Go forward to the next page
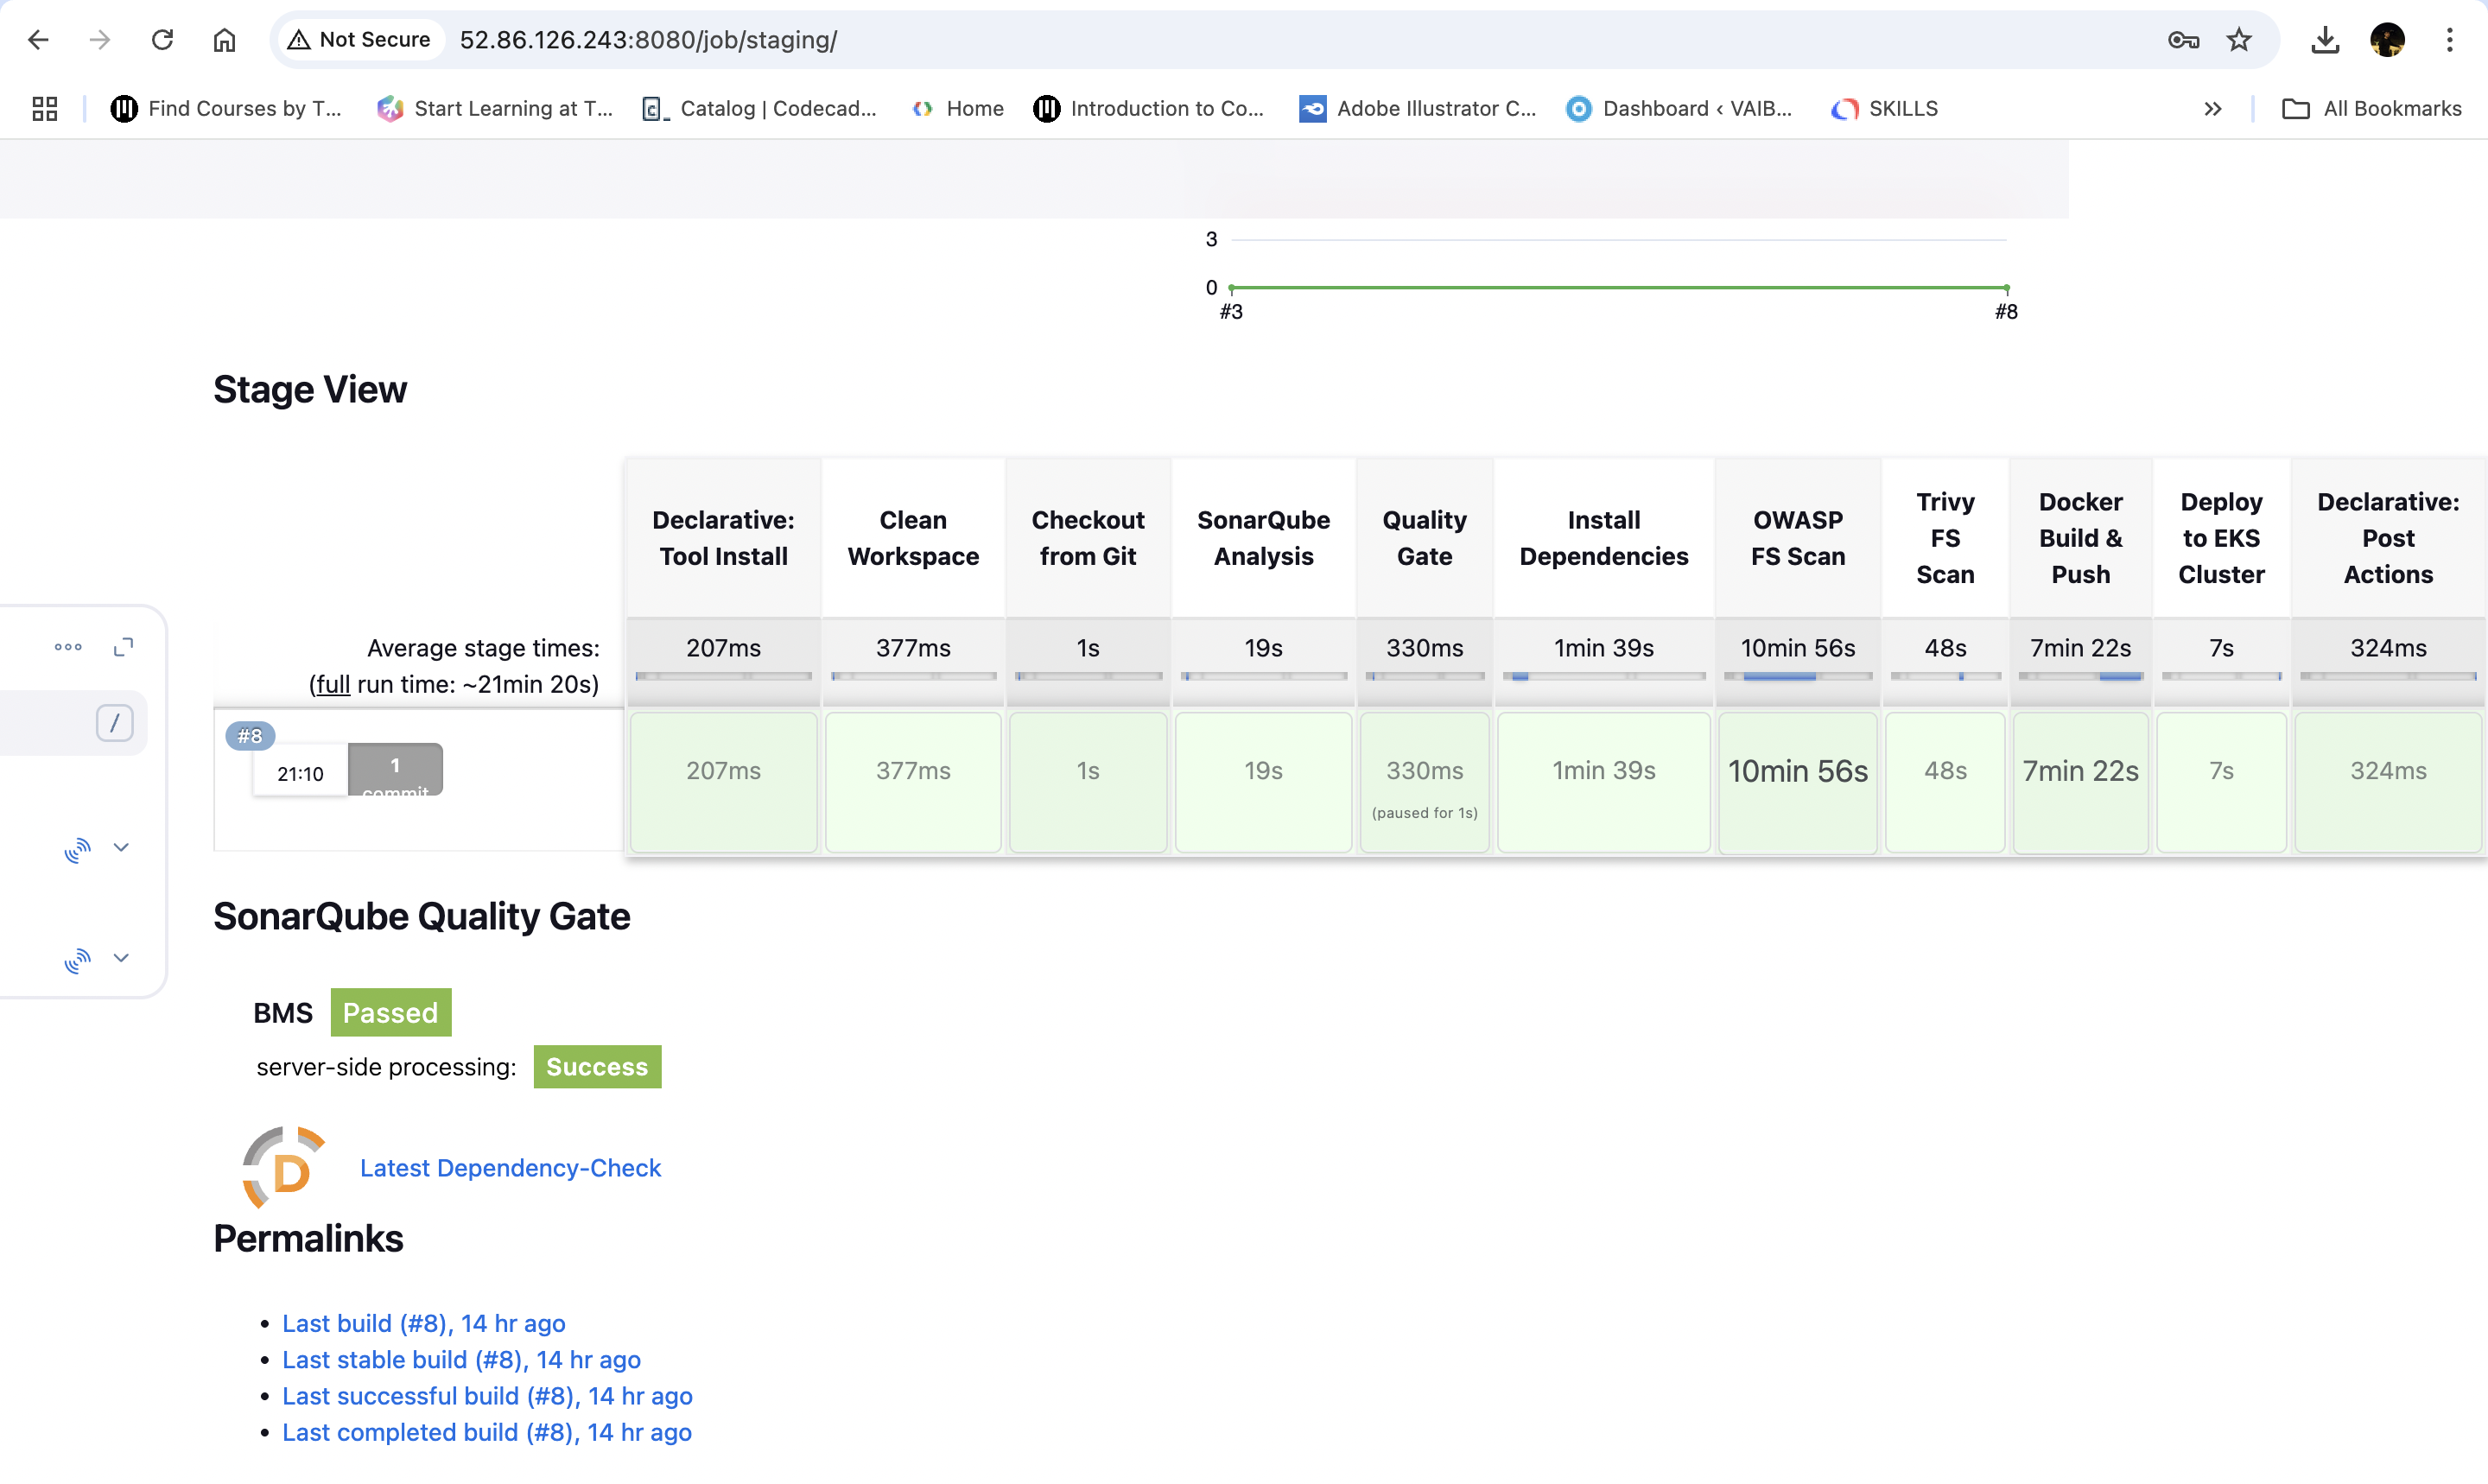Image resolution: width=2488 pixels, height=1484 pixels. point(99,40)
